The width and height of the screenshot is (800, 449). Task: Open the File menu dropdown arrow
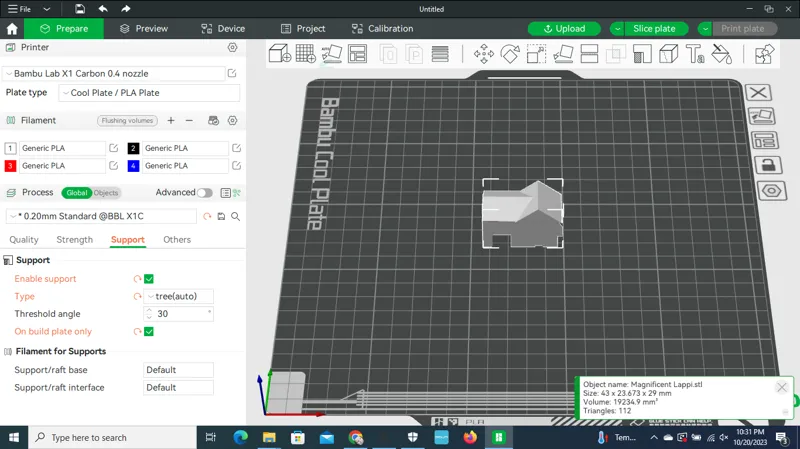[x=46, y=9]
